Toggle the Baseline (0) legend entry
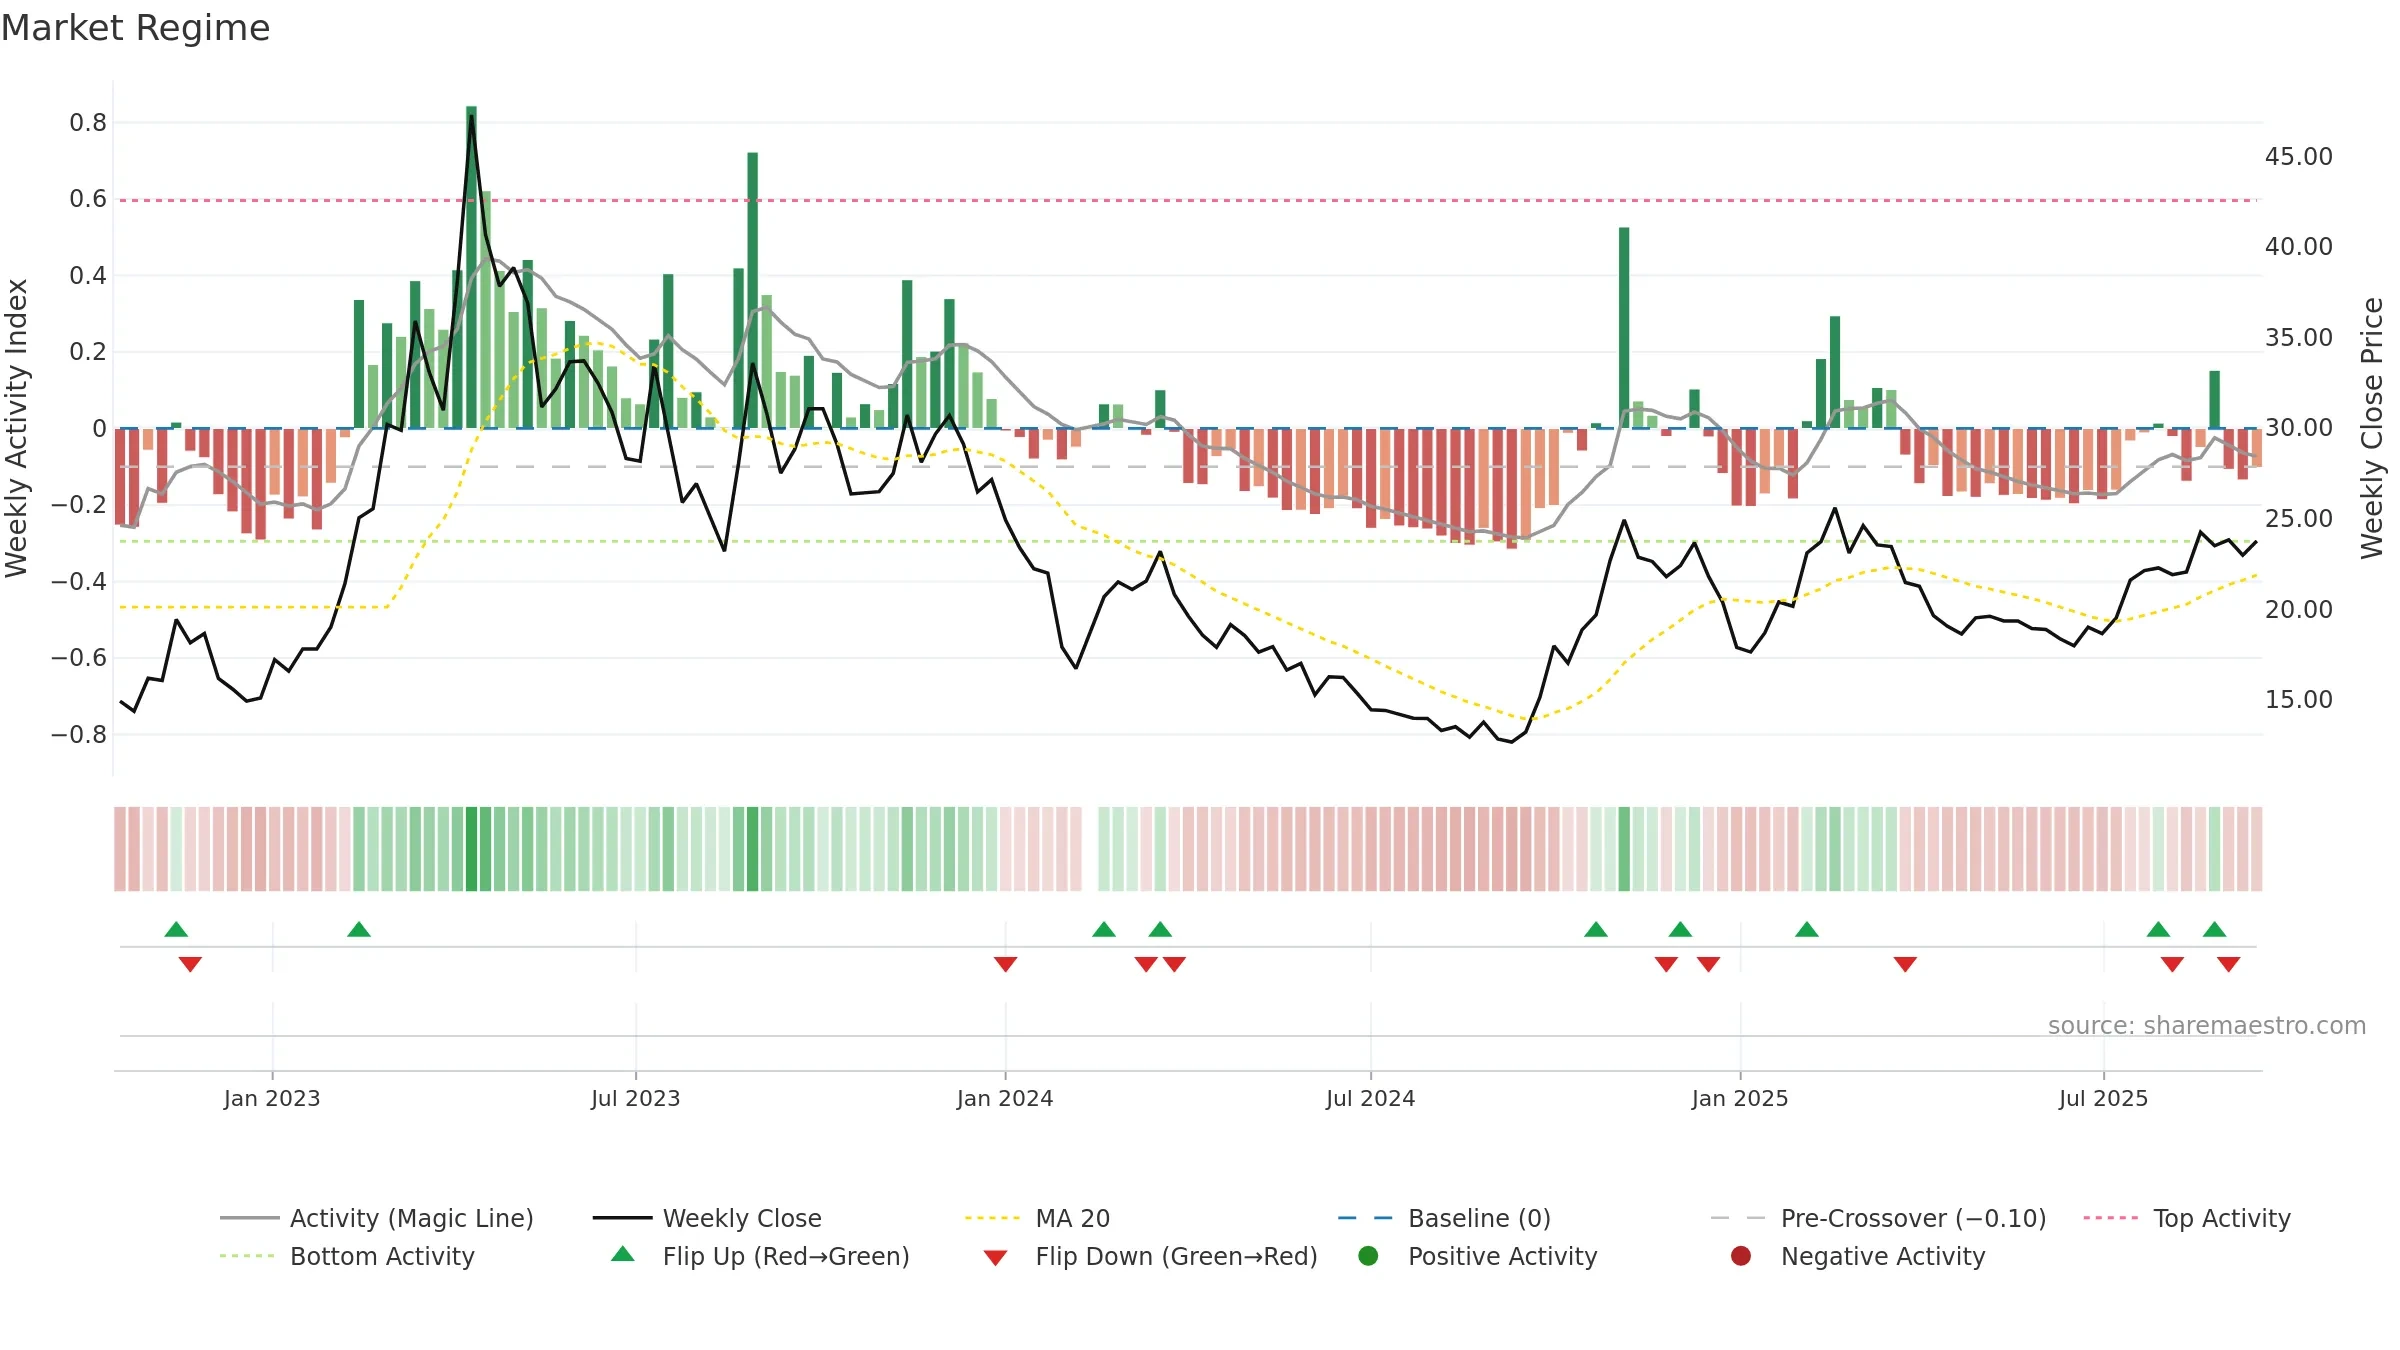The image size is (2400, 1350). 1444,1218
